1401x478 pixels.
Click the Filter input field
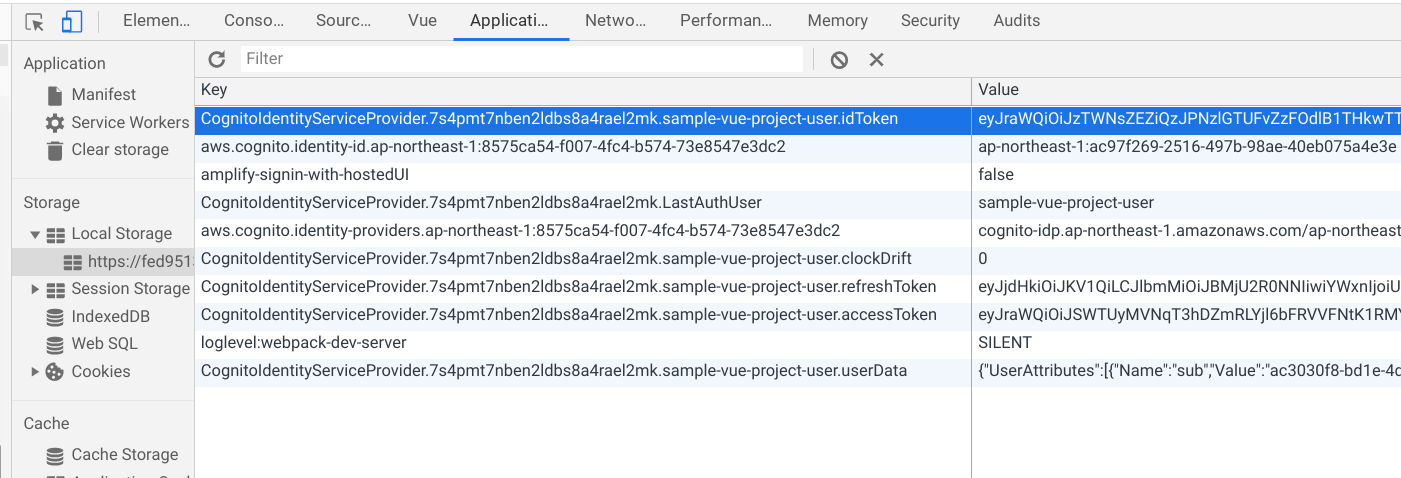click(x=520, y=59)
